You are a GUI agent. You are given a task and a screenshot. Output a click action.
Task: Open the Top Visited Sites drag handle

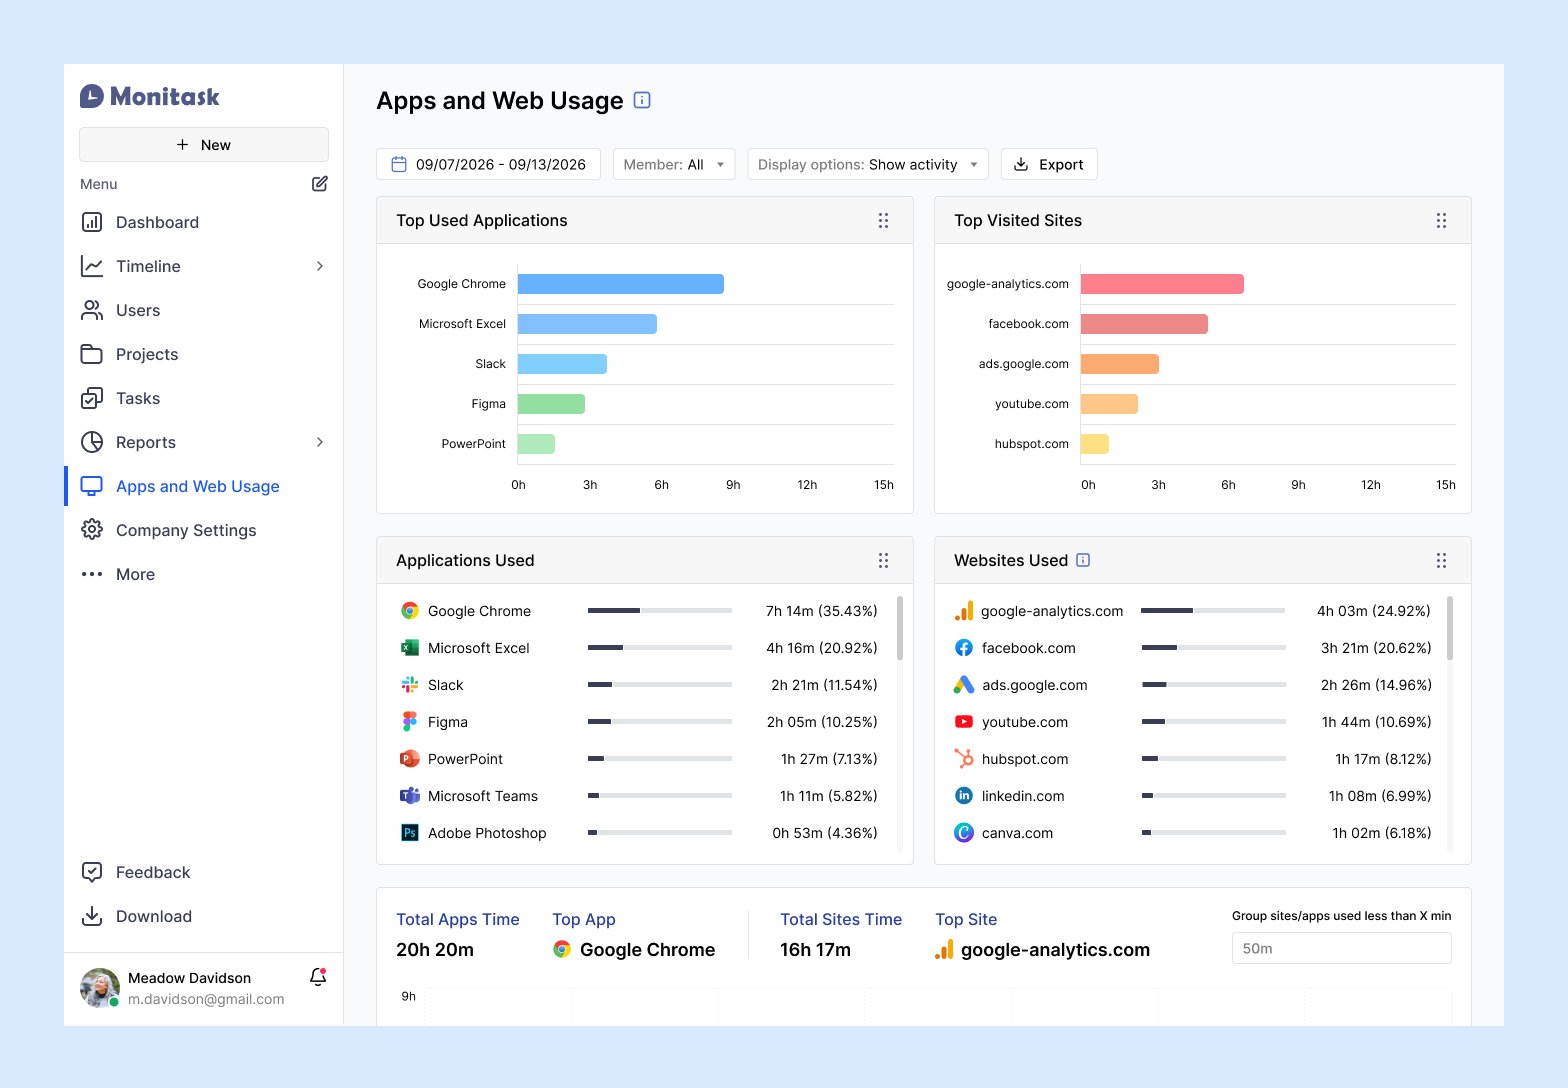pyautogui.click(x=1441, y=220)
